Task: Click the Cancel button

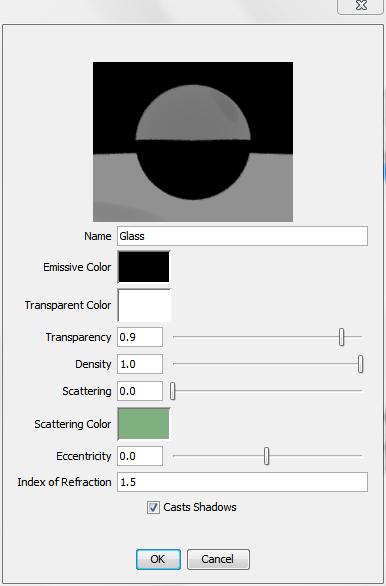Action: 218,559
